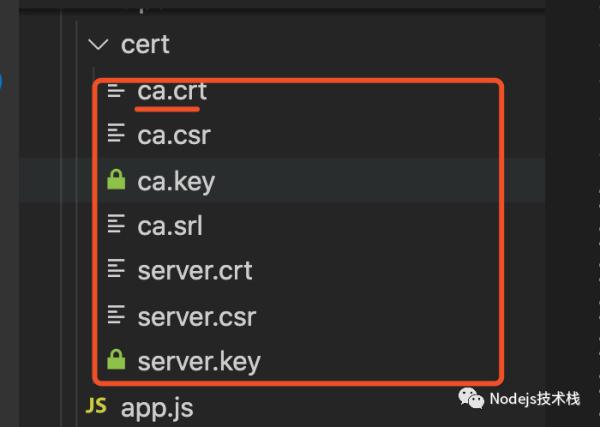Open the ca.srl file
Image resolution: width=600 pixels, height=427 pixels.
[170, 225]
